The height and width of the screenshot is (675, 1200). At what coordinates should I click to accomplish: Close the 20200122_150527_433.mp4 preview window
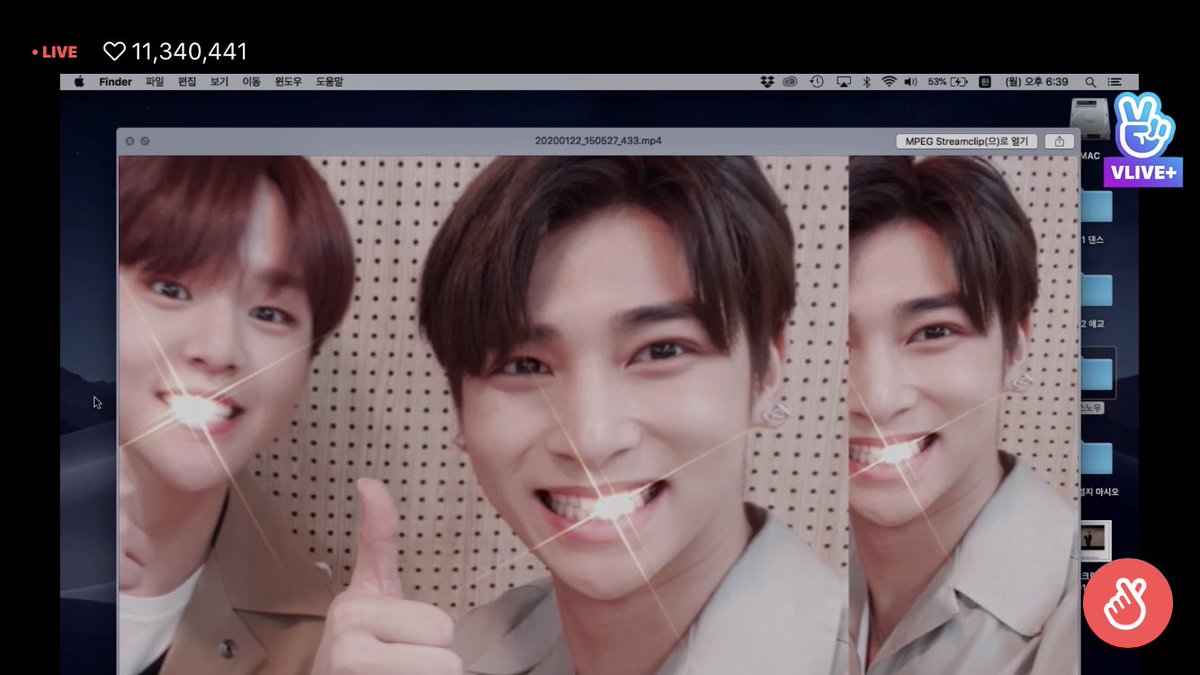129,141
